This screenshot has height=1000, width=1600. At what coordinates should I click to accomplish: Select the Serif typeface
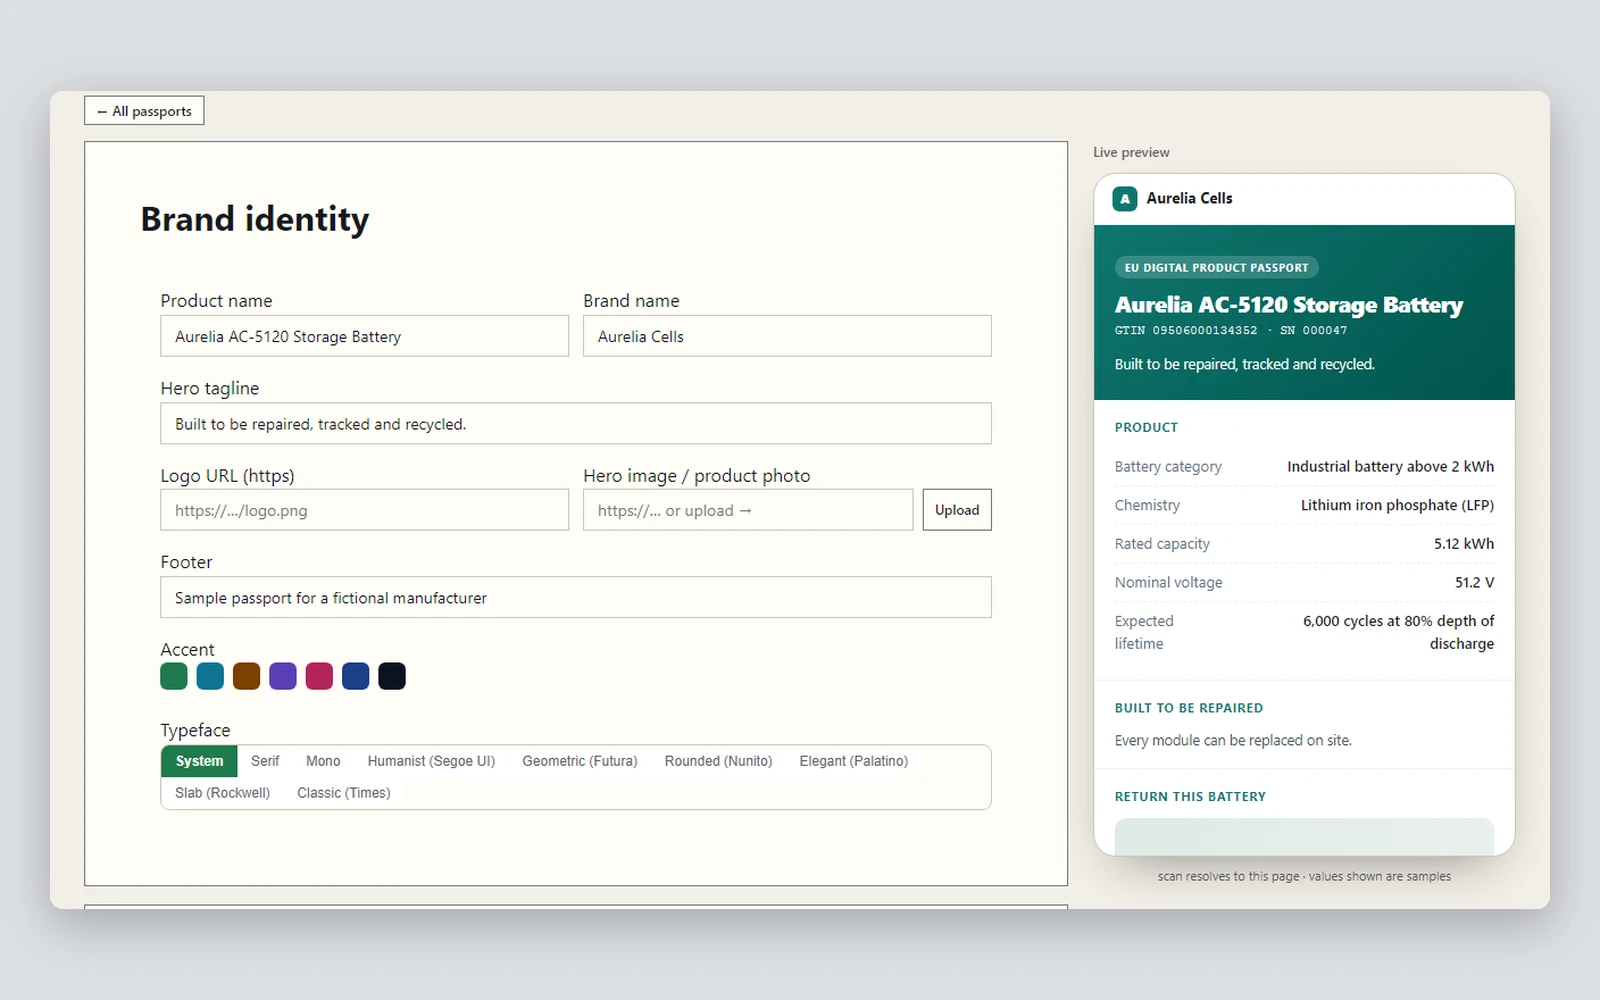point(265,761)
